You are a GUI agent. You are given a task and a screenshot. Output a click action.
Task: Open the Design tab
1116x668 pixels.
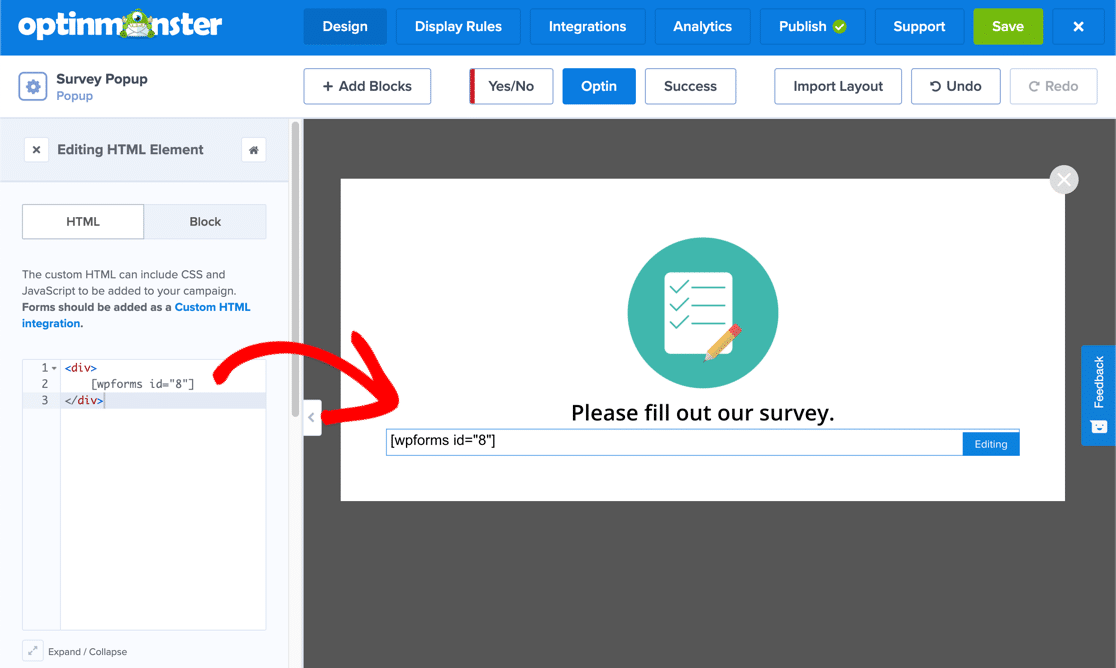pyautogui.click(x=345, y=26)
